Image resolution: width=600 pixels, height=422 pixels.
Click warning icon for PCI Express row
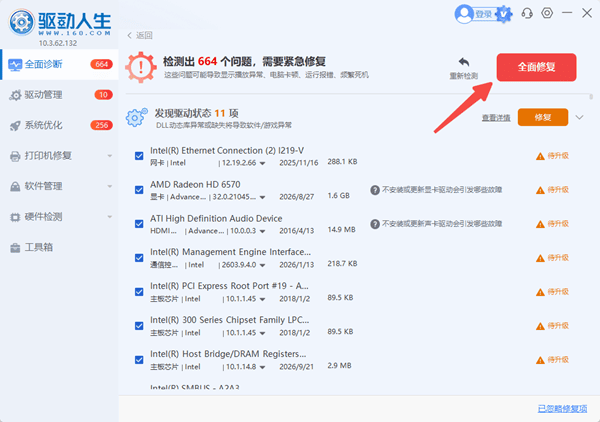coord(540,292)
